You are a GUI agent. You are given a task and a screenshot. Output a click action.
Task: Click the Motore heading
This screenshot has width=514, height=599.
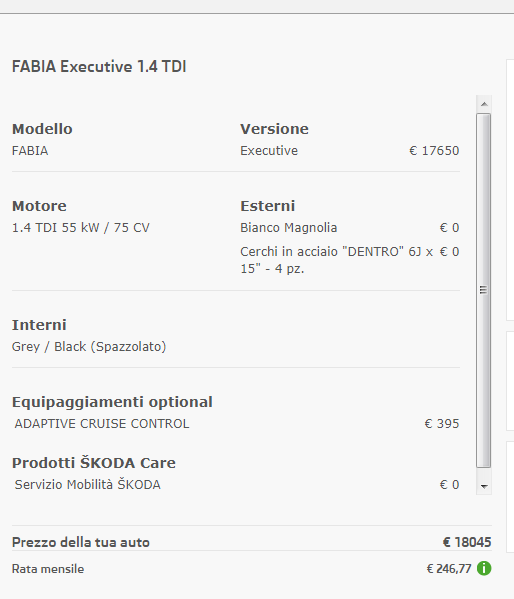tap(39, 206)
